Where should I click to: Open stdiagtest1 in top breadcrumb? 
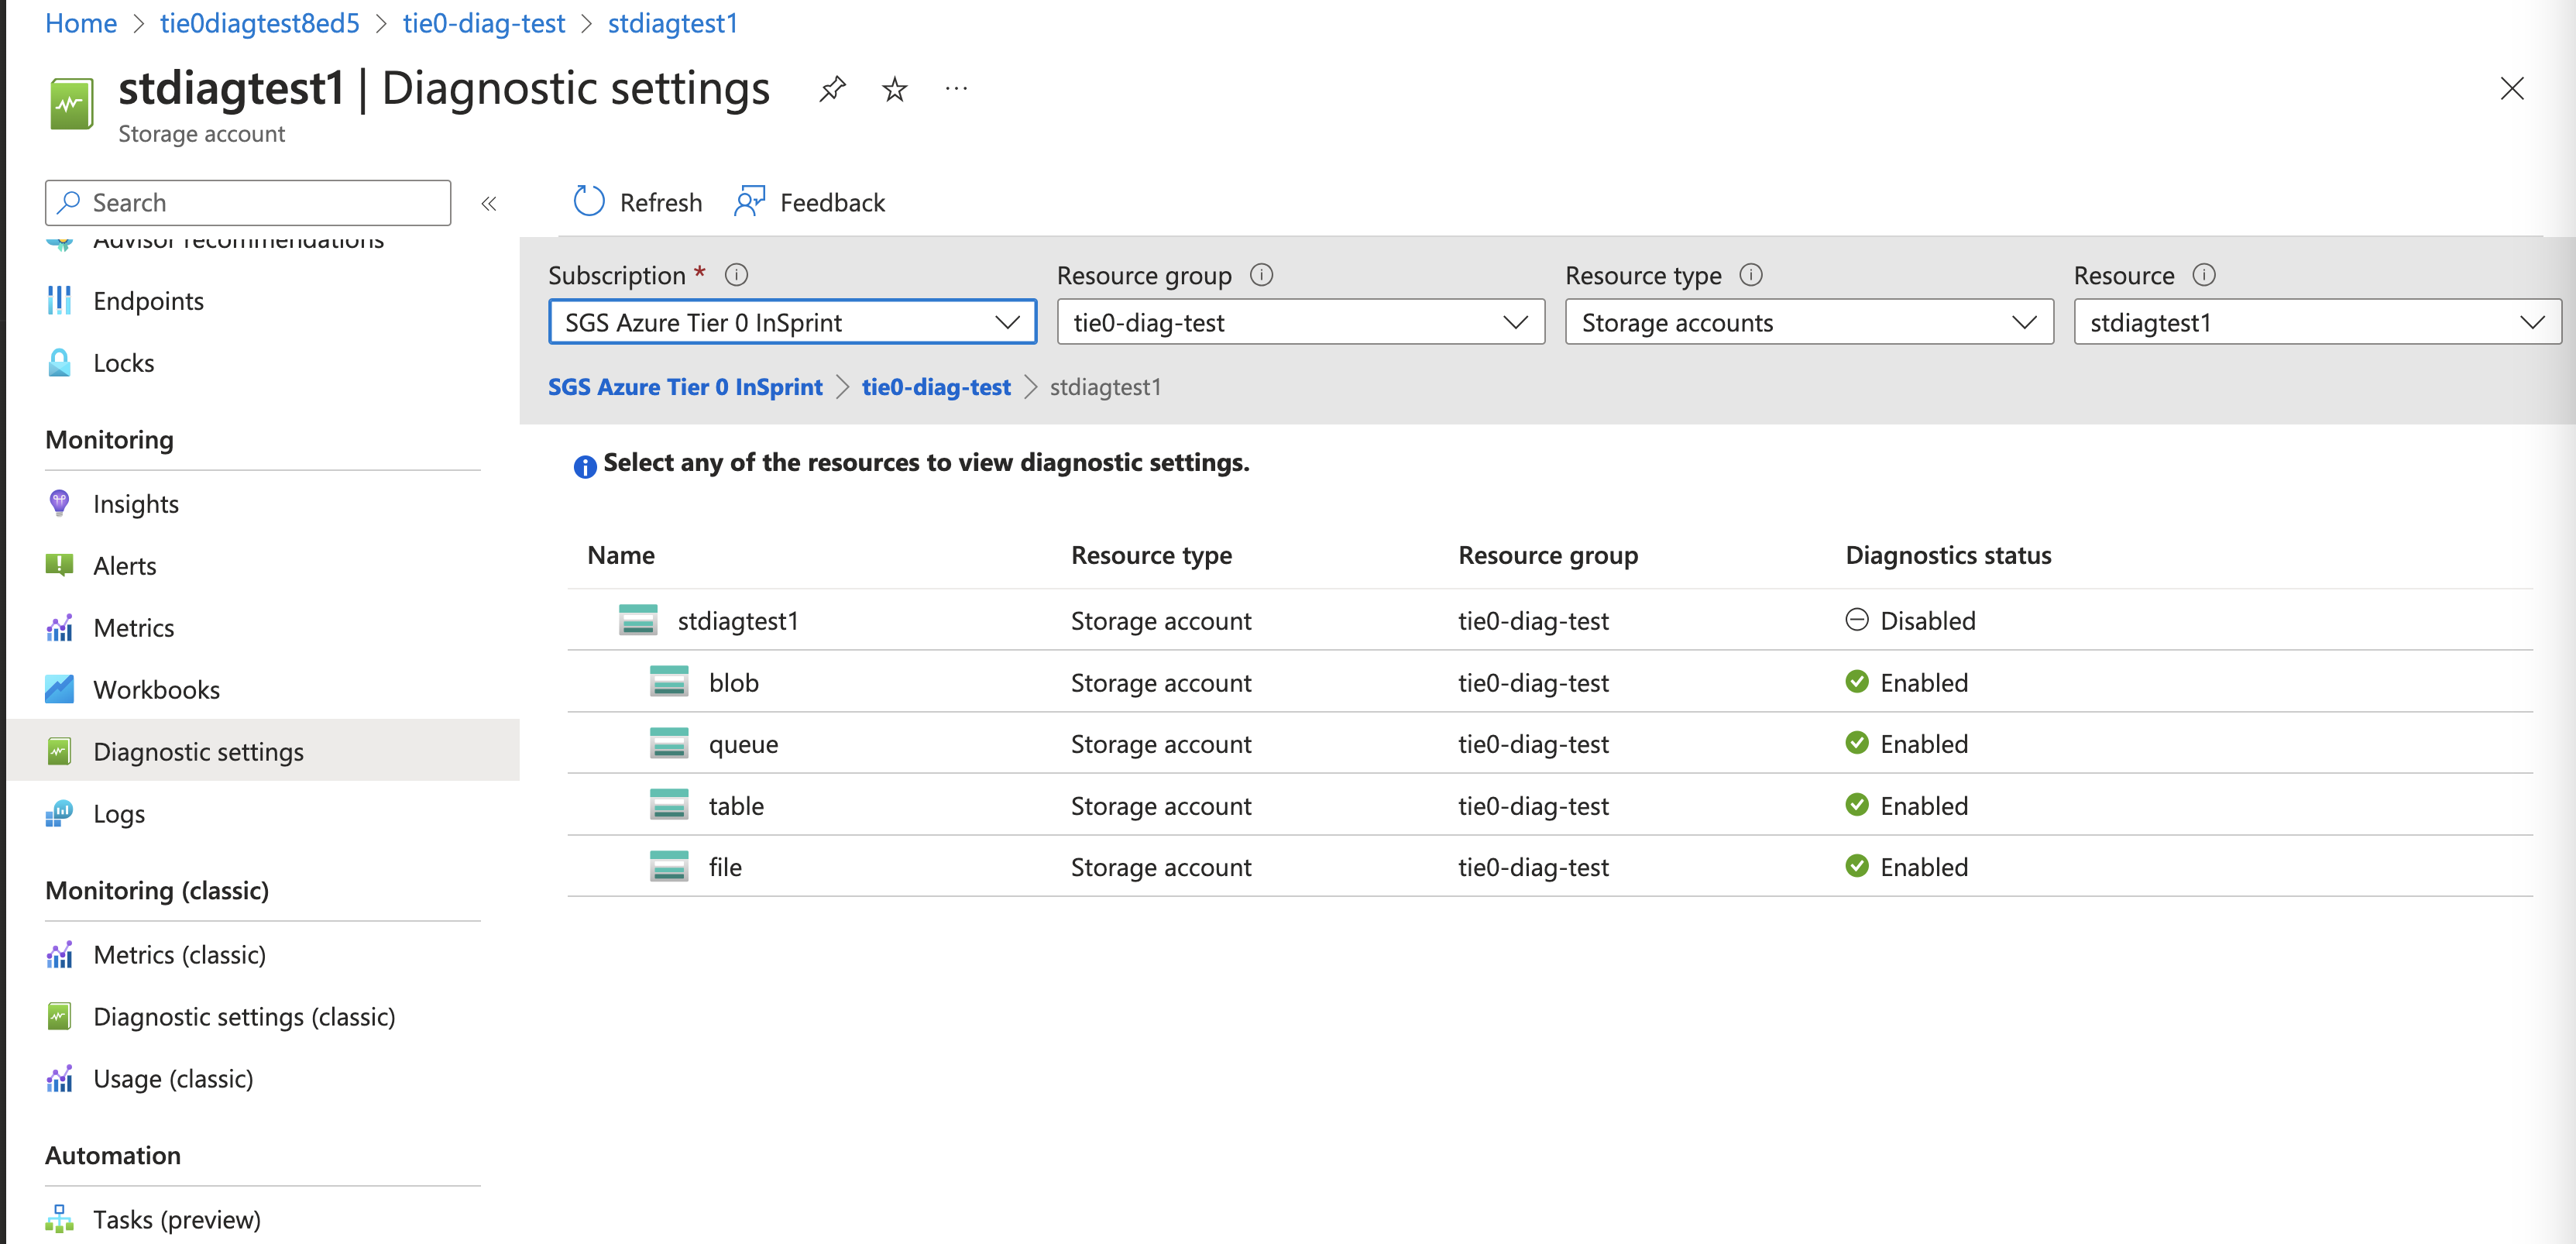(x=673, y=23)
